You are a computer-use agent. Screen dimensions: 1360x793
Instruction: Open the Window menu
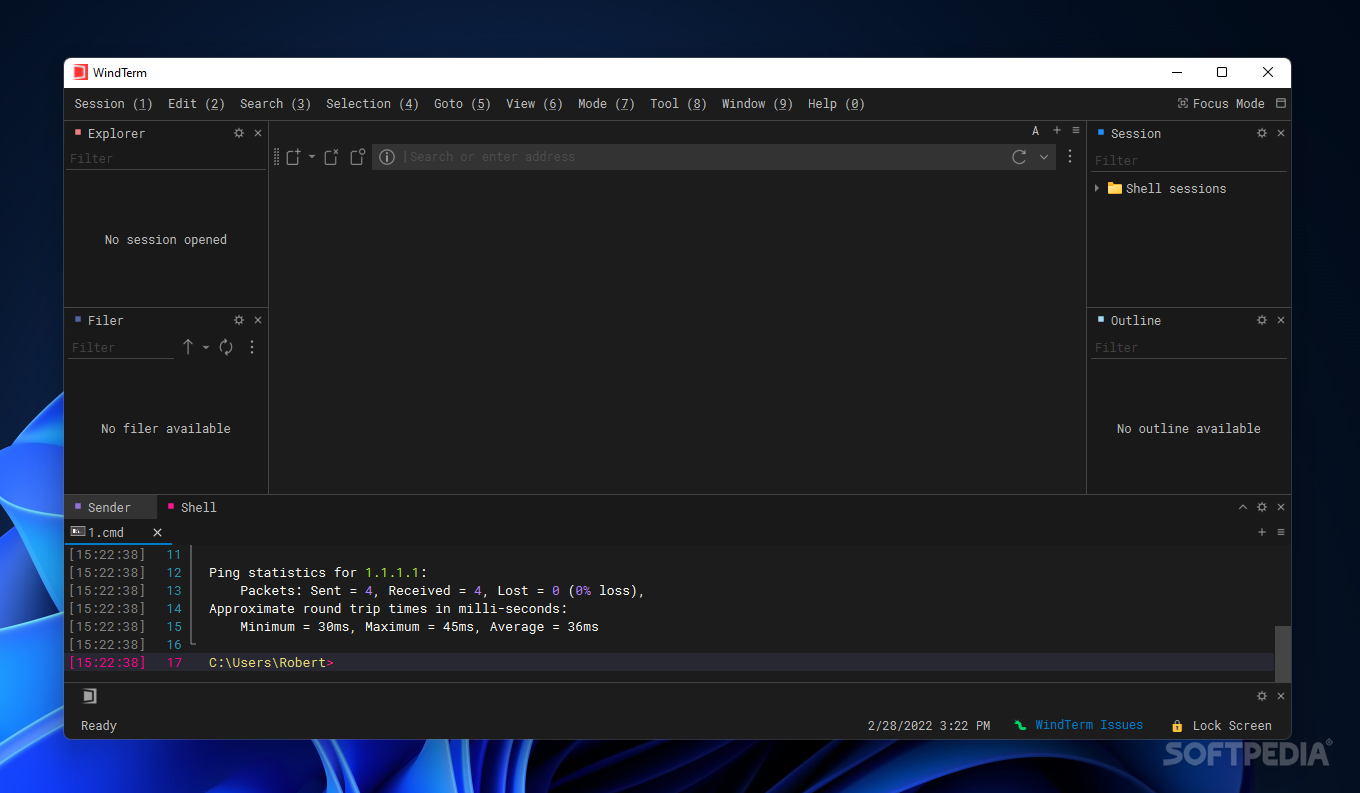(757, 103)
